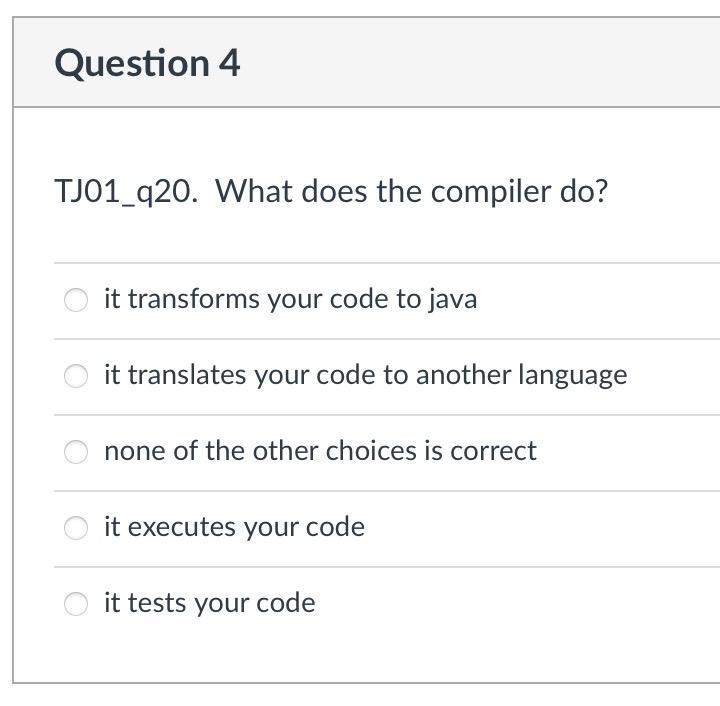Viewport: 720px width, 706px height.
Task: Select the radio button for 'it transforms your code to java'
Action: pos(76,300)
